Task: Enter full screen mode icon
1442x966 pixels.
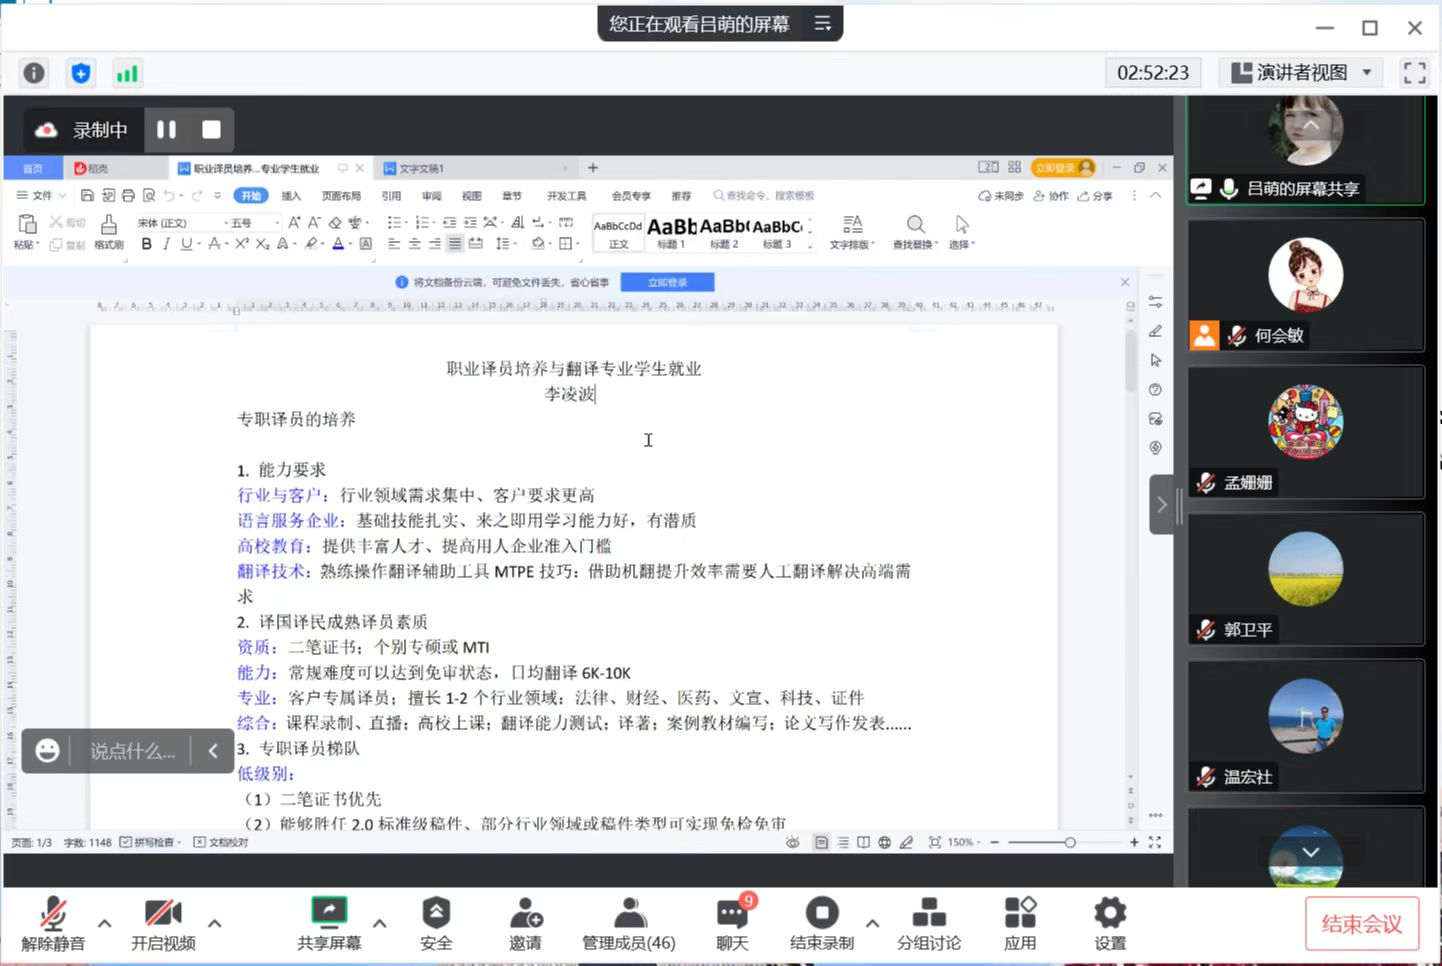Action: 1414,73
